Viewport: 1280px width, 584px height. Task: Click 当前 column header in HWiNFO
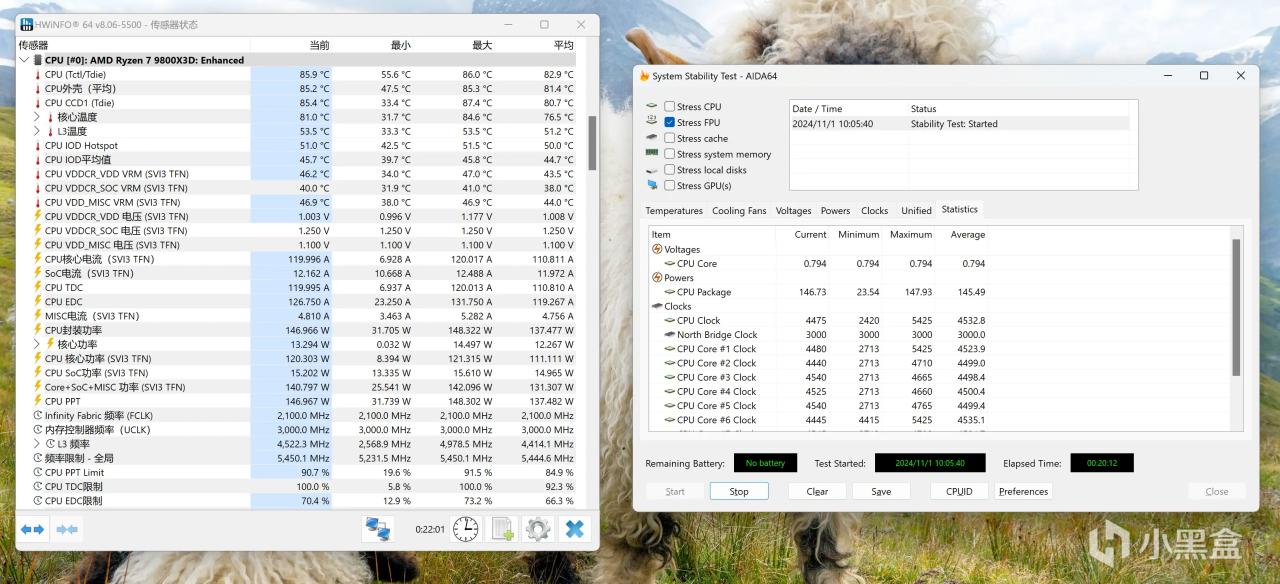(319, 45)
